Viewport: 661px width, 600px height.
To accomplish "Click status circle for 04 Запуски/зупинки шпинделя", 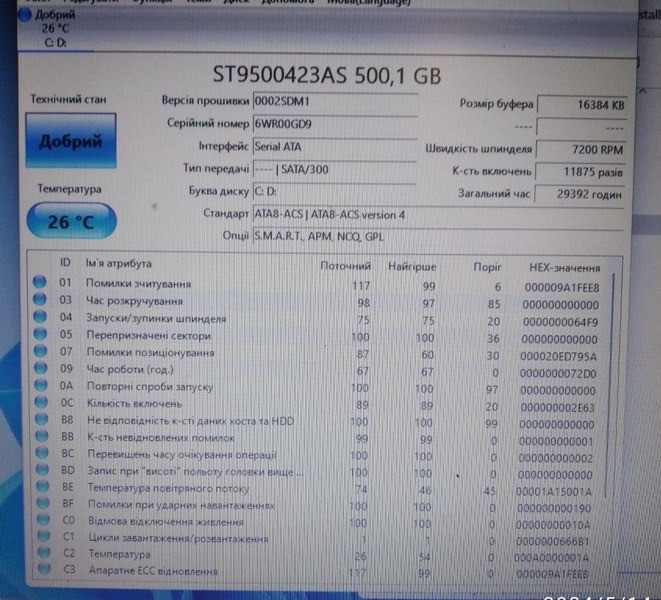I will pyautogui.click(x=40, y=316).
